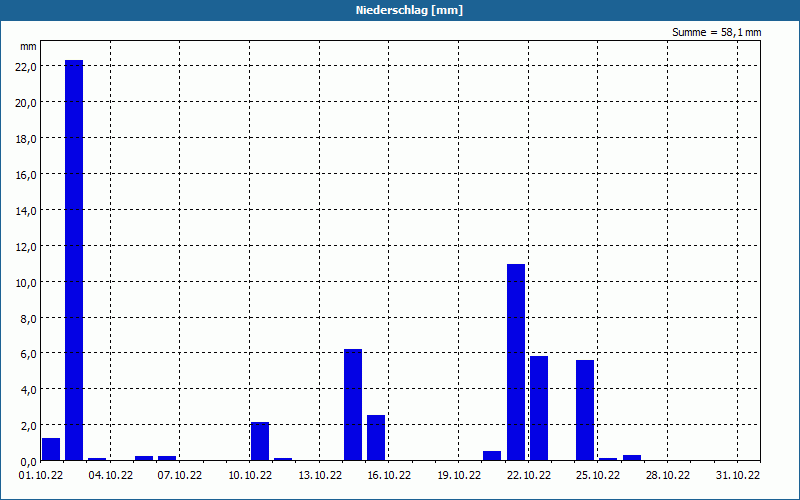Image resolution: width=800 pixels, height=500 pixels.
Task: Click the 31.10.22 date label
Action: (x=737, y=476)
